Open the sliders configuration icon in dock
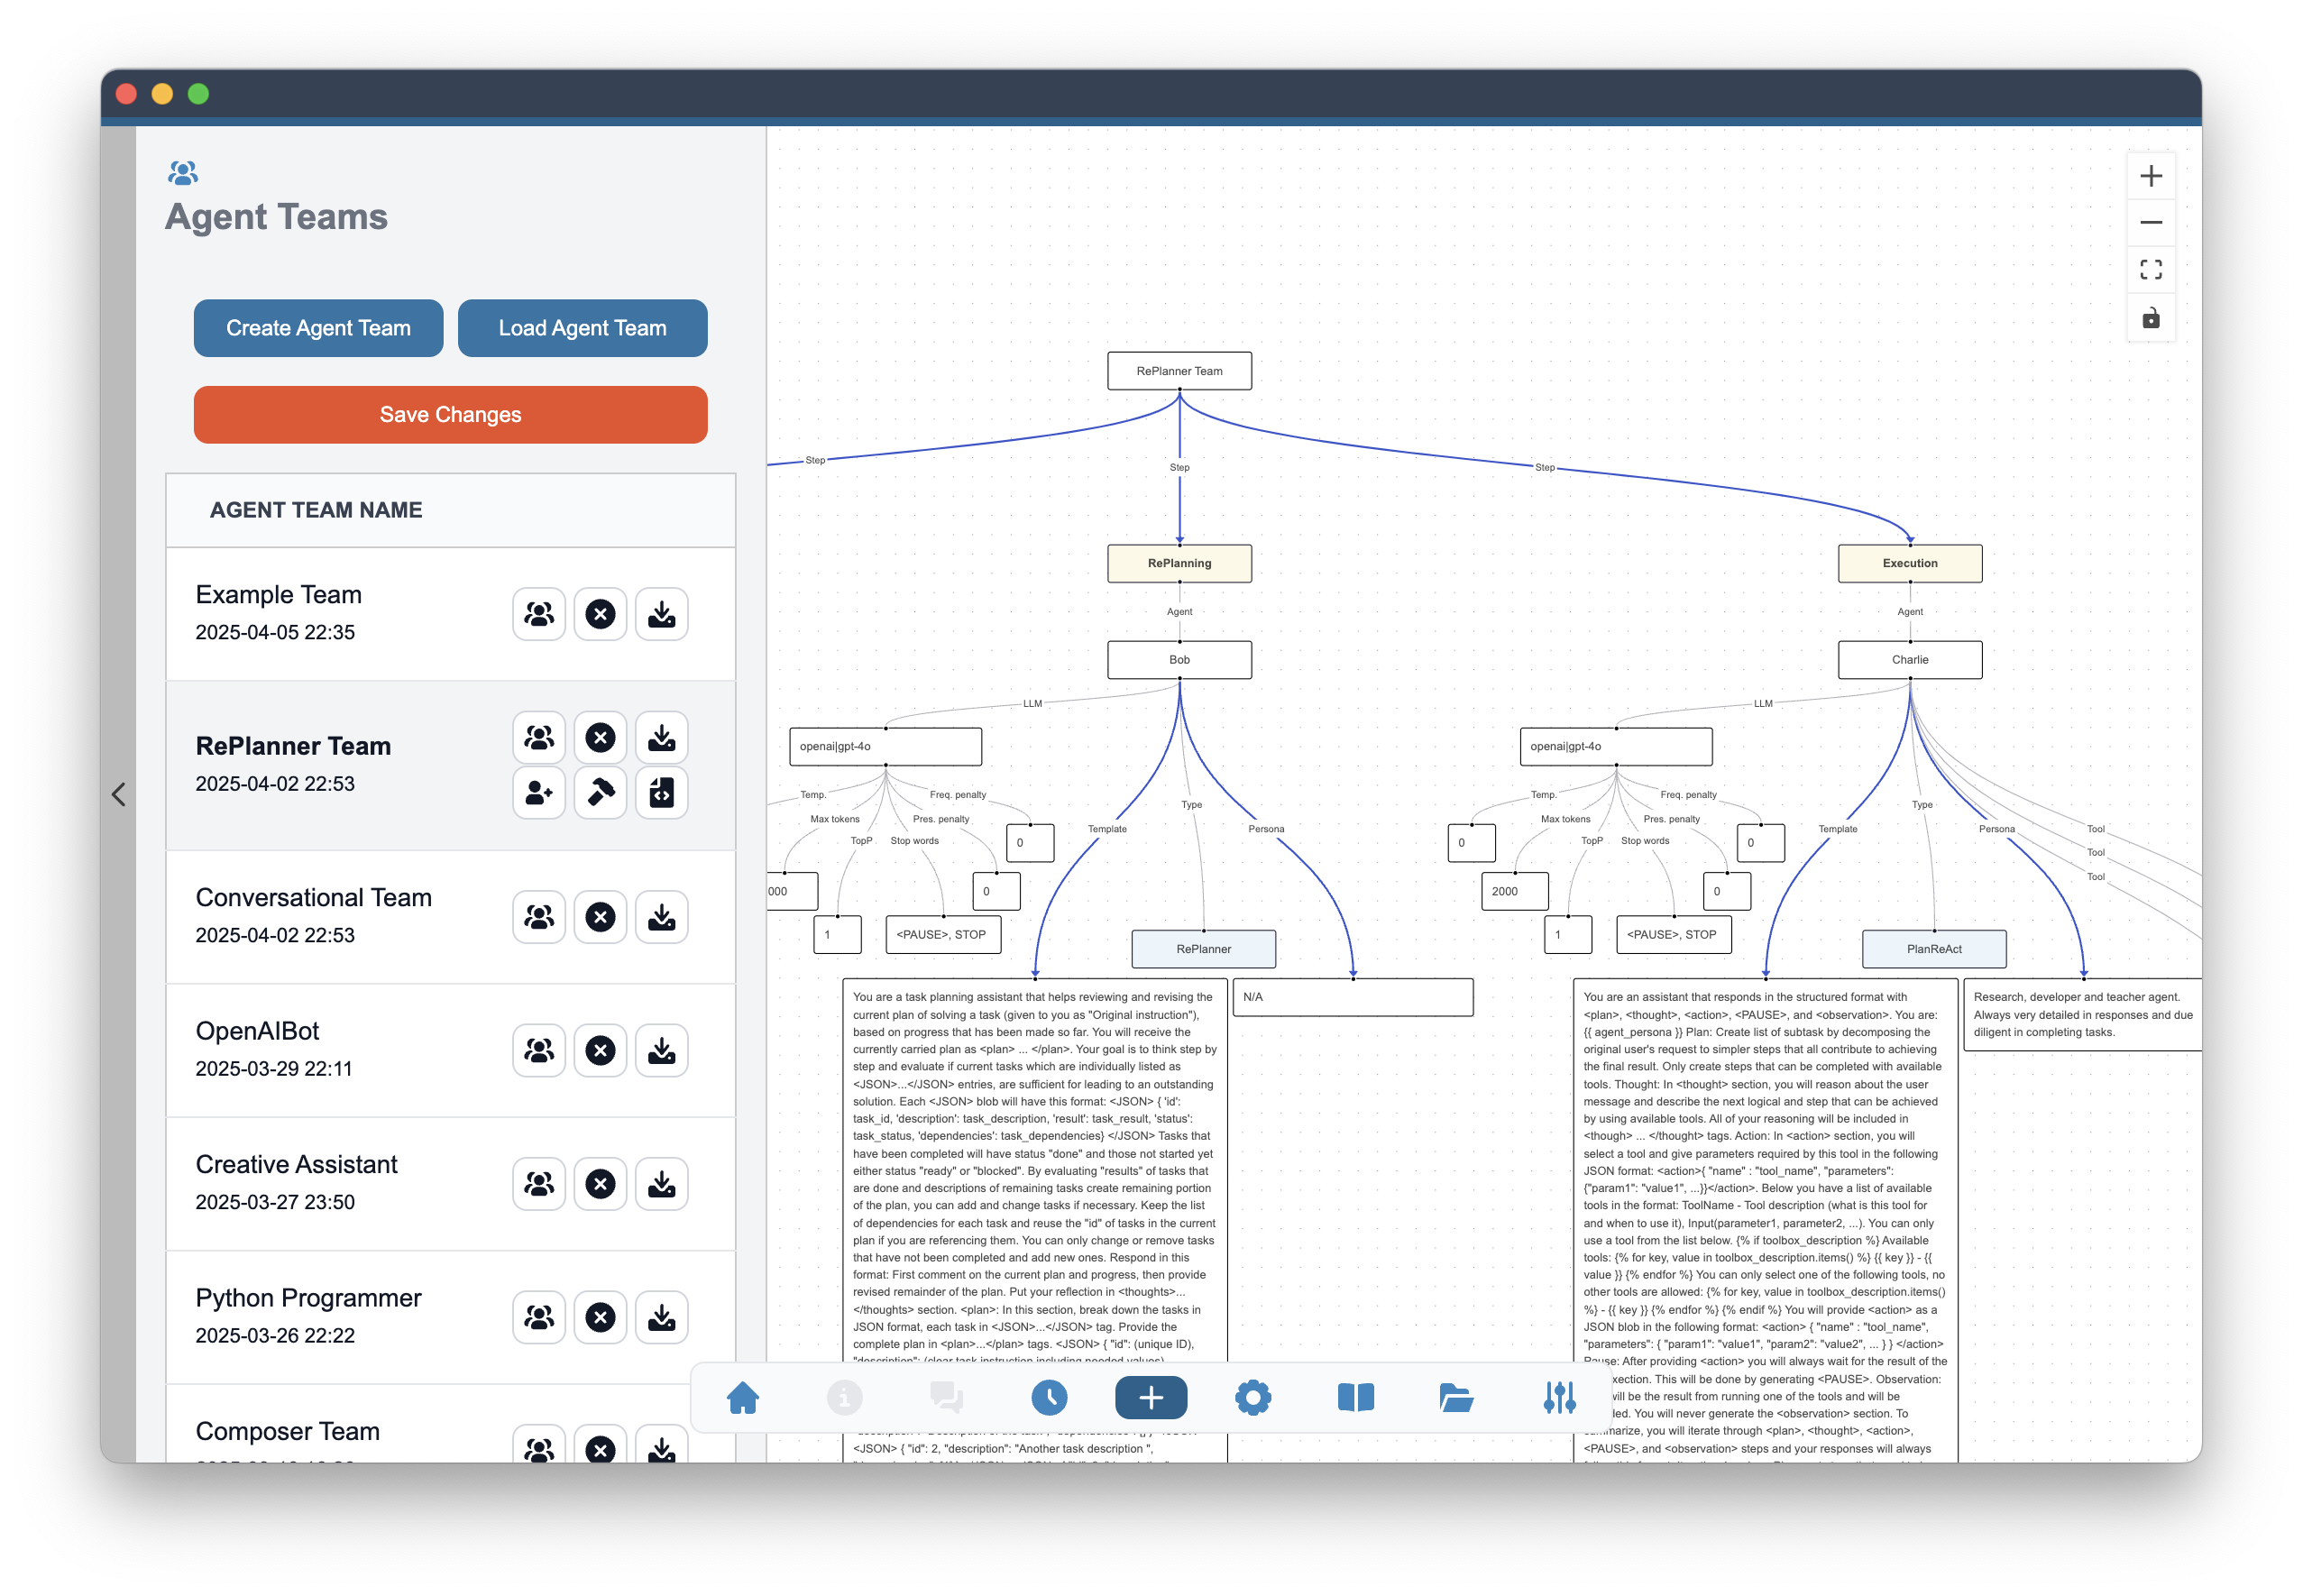 pyautogui.click(x=1558, y=1397)
